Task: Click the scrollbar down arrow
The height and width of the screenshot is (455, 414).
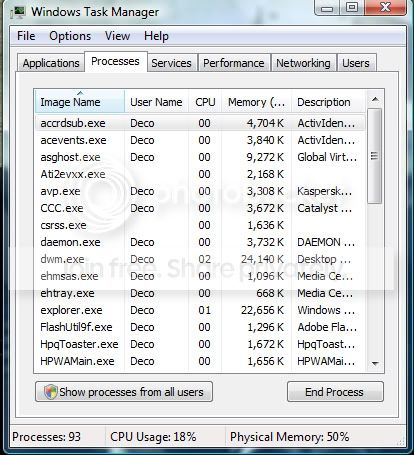Action: [375, 363]
